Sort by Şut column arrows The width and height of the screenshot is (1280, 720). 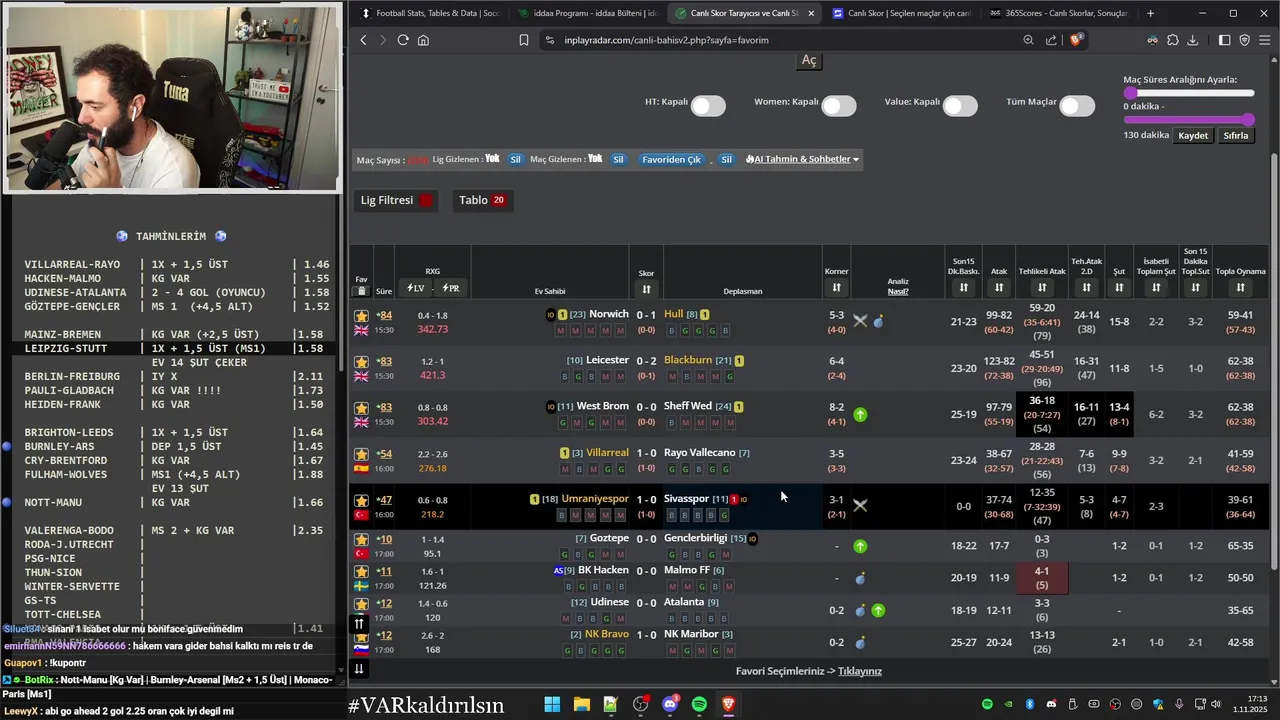tap(1119, 288)
